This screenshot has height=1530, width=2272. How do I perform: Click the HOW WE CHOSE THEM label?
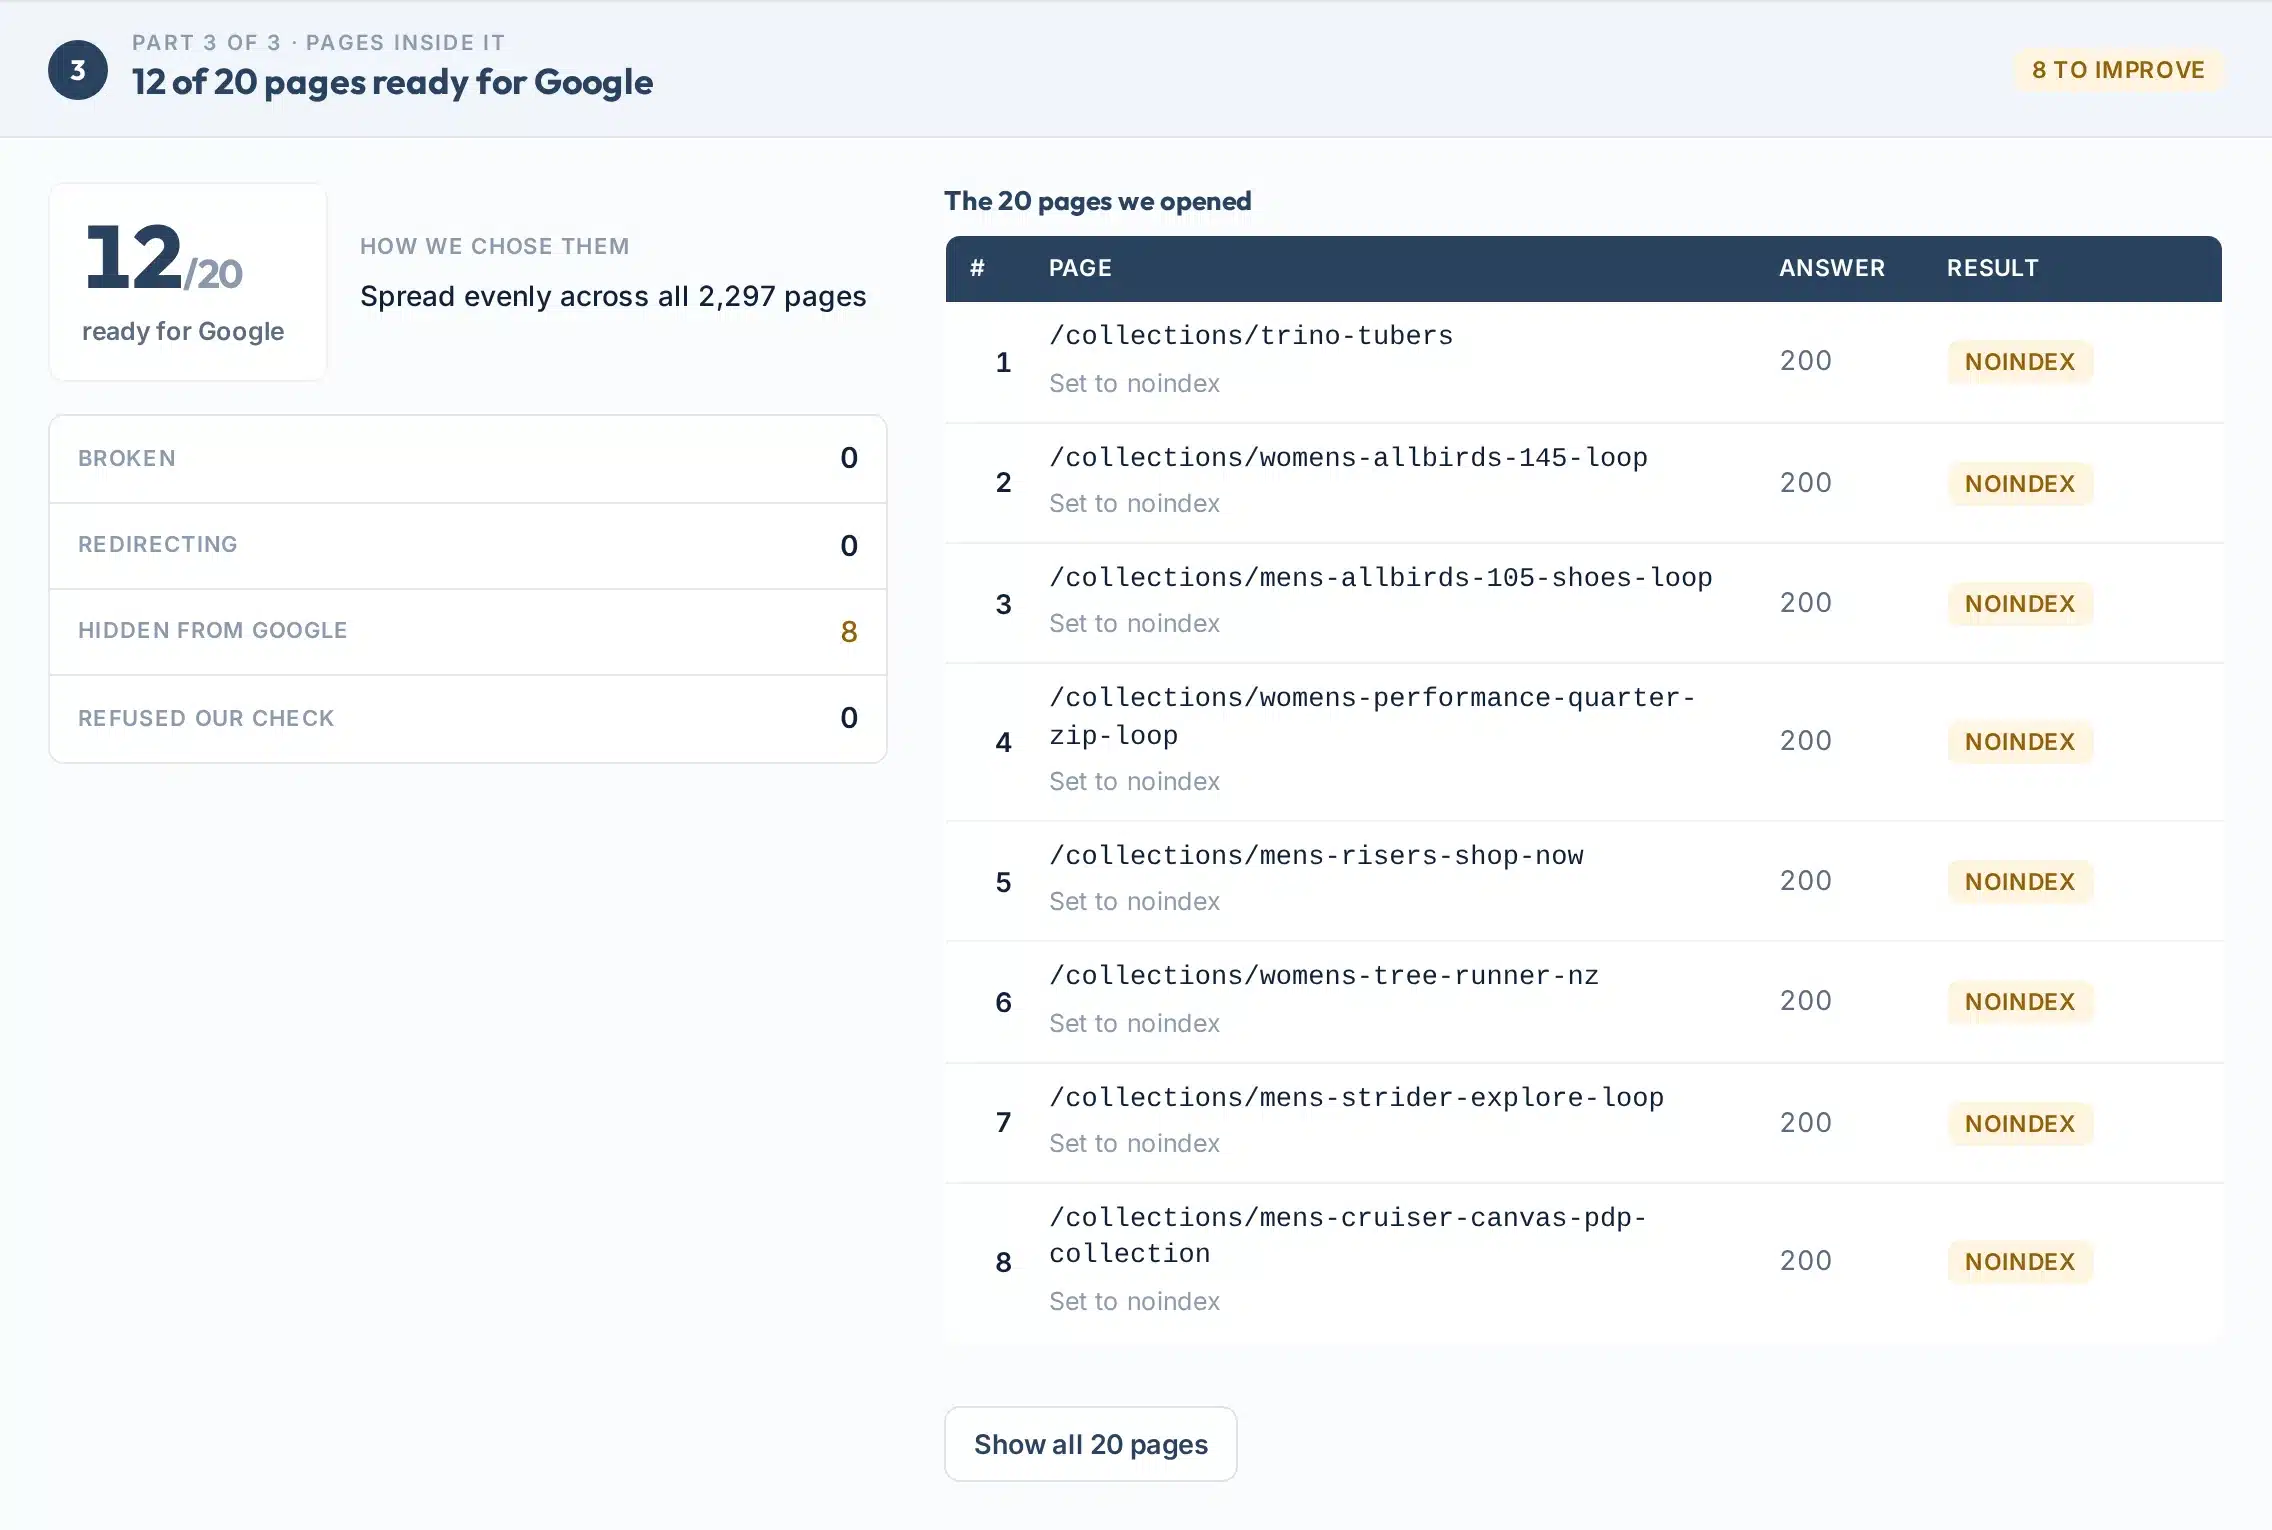tap(494, 246)
